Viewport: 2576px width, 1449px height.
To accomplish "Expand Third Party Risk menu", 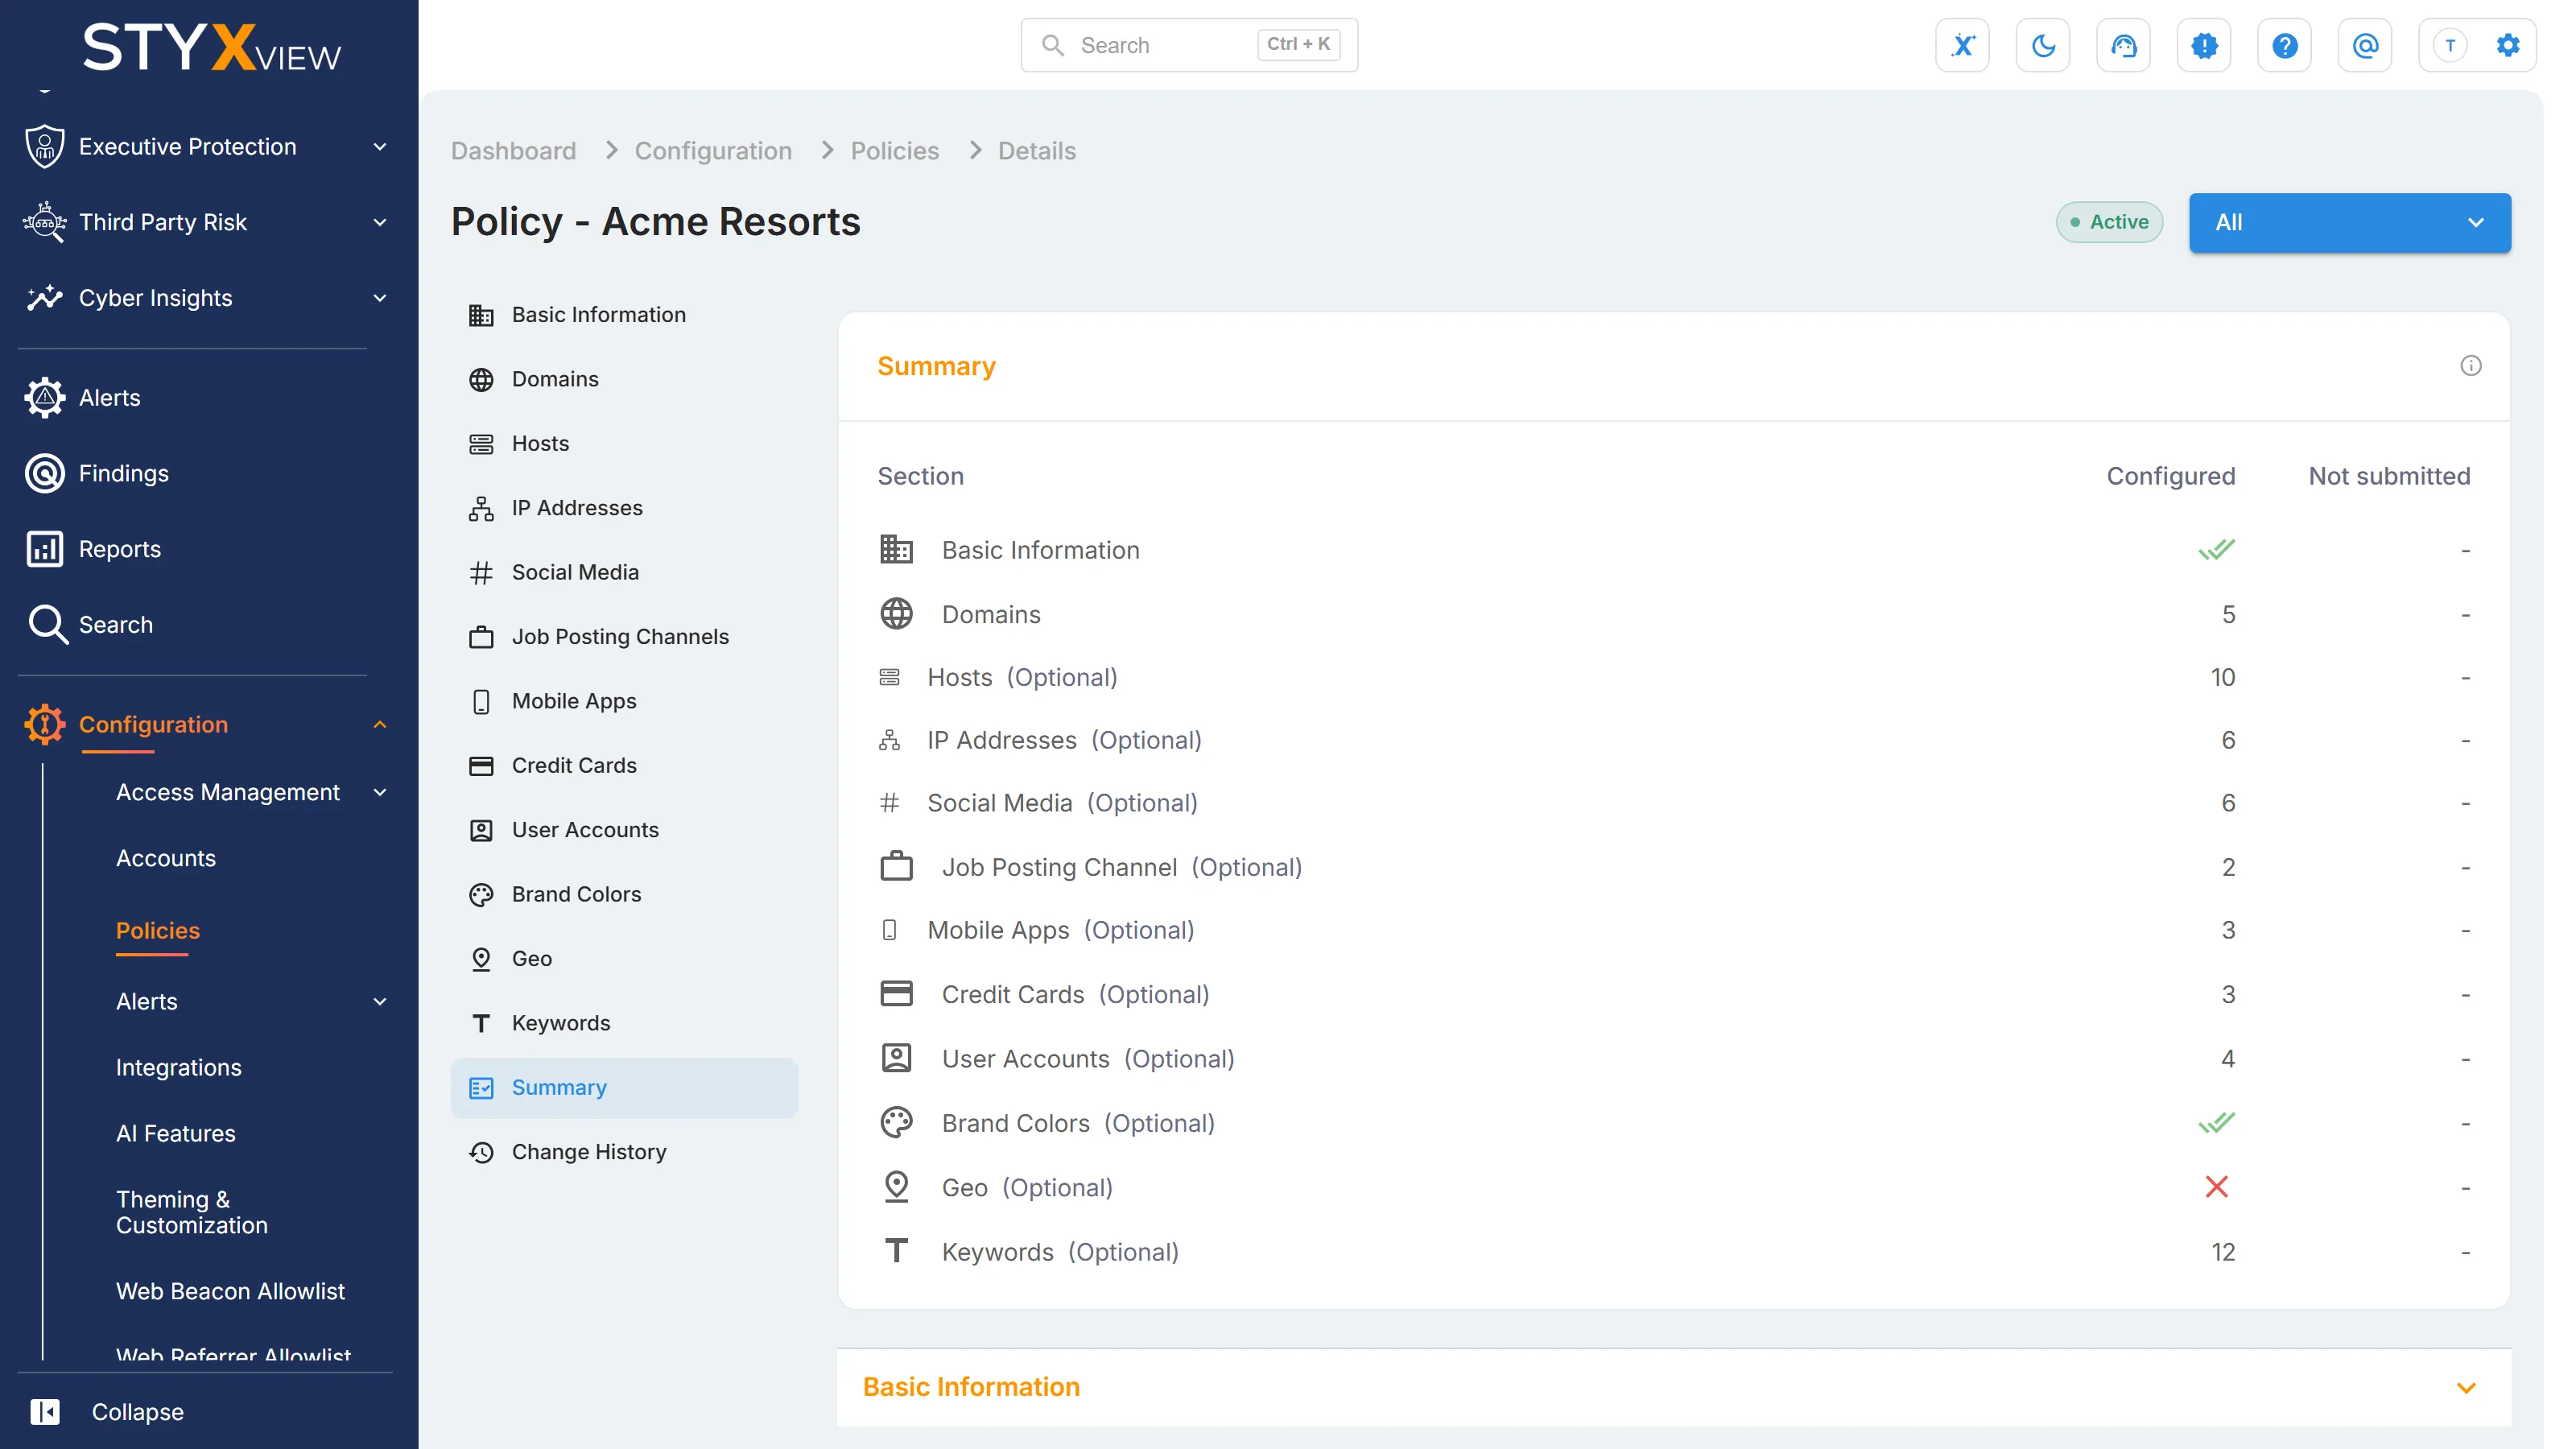I will (x=379, y=222).
